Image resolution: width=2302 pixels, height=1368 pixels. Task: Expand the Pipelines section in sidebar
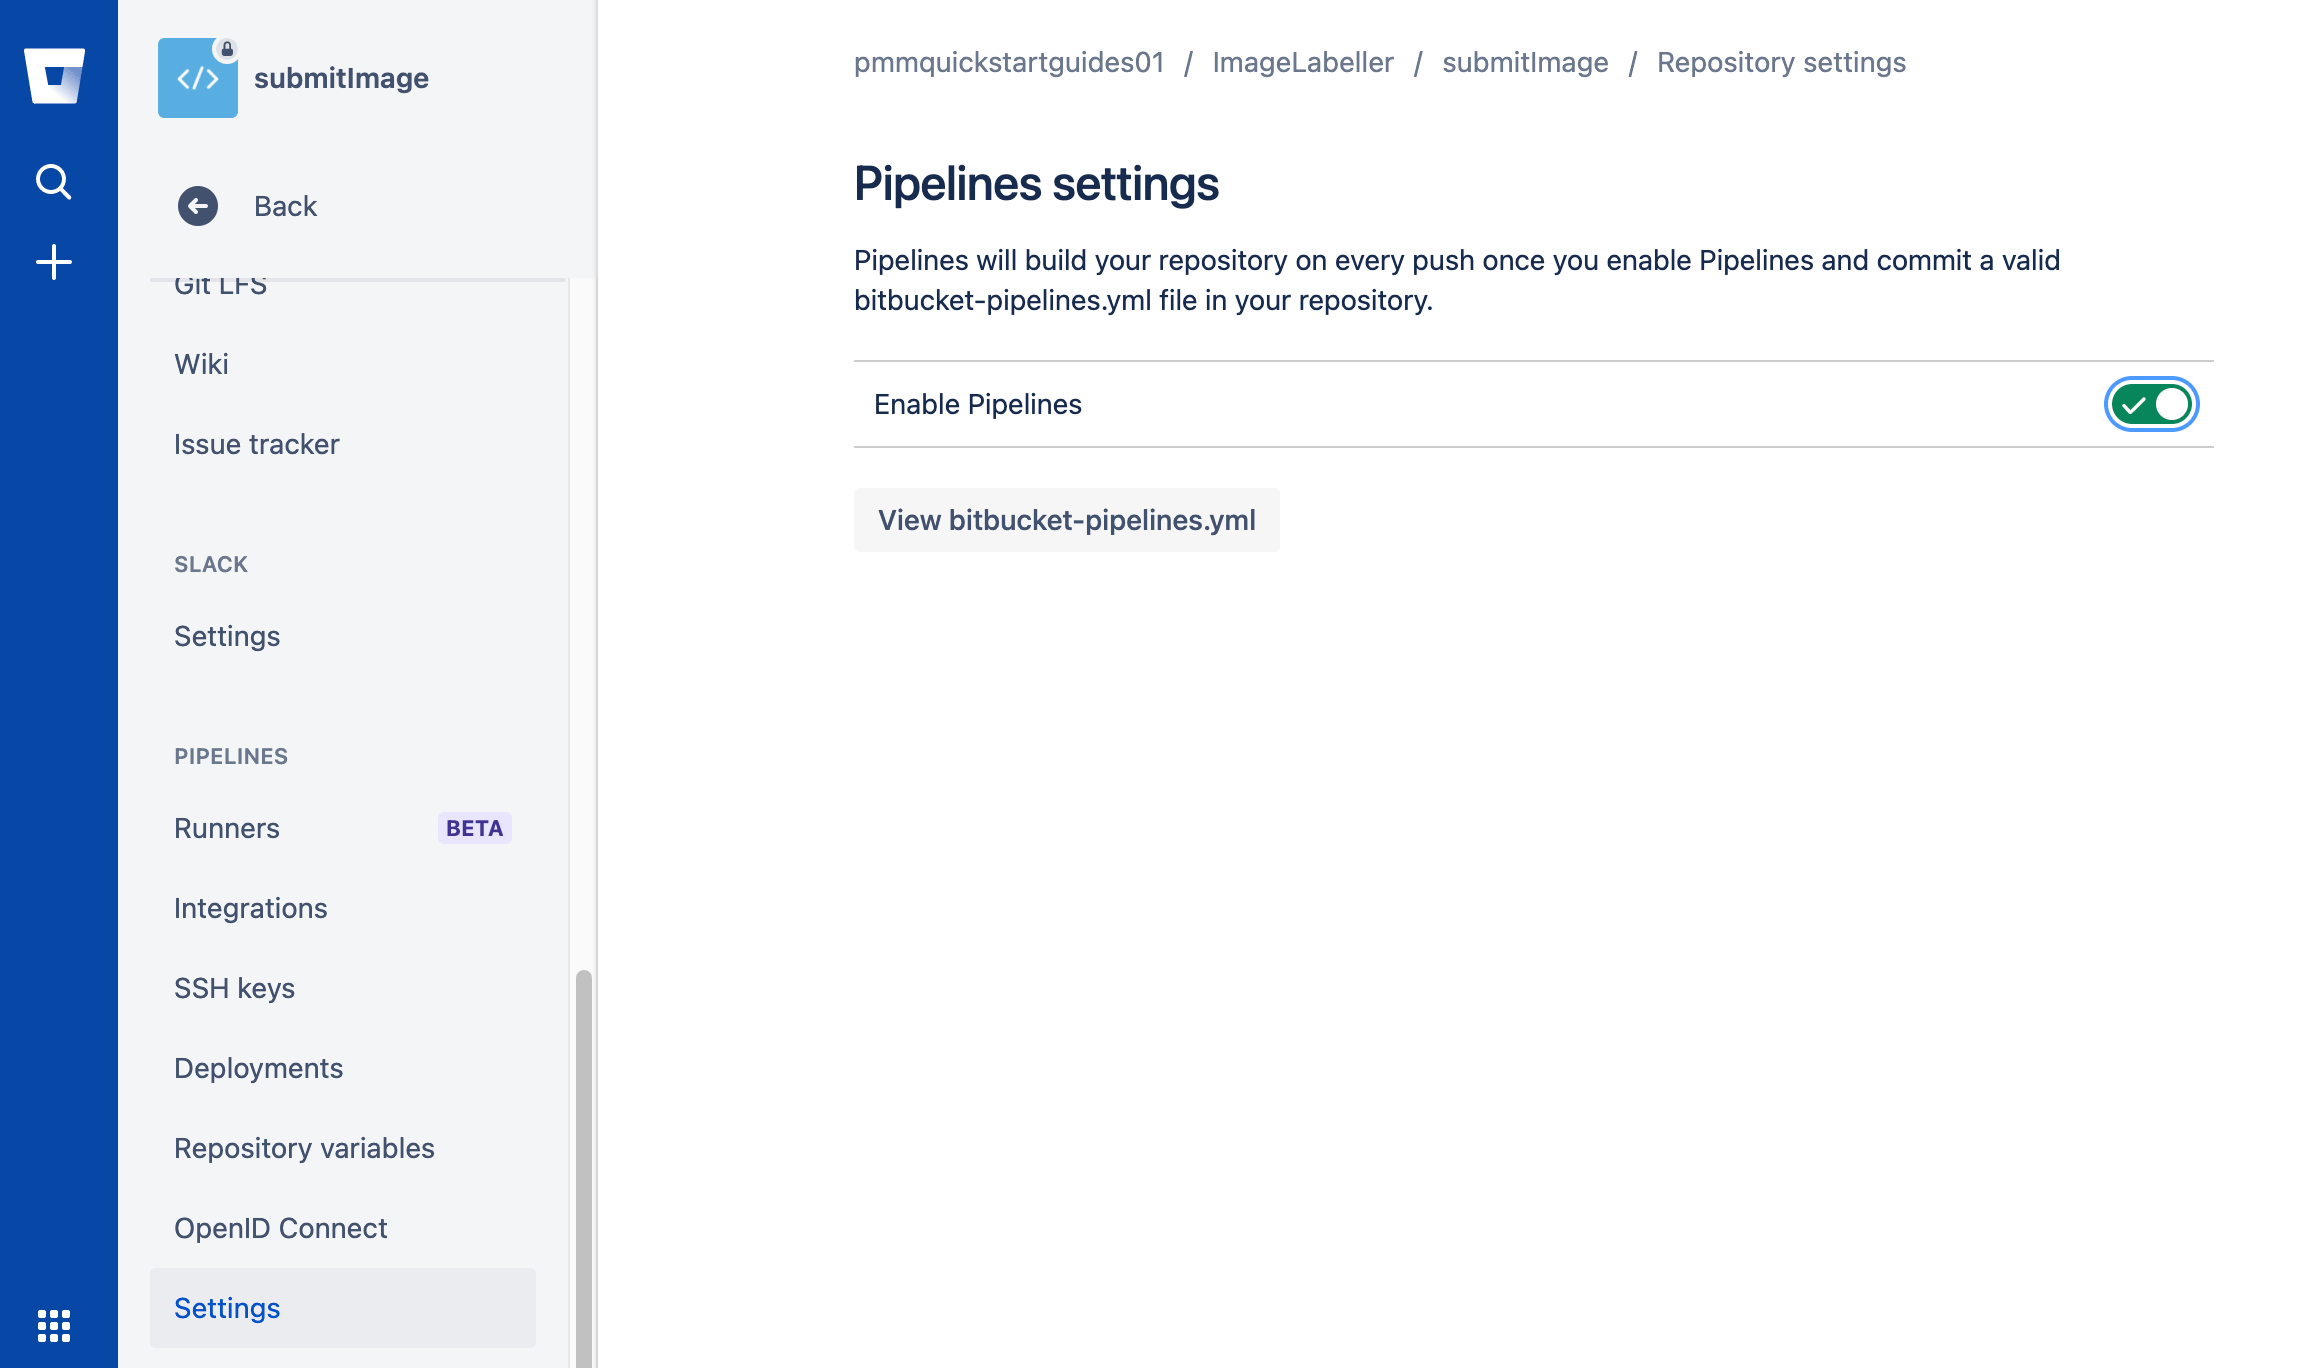233,756
